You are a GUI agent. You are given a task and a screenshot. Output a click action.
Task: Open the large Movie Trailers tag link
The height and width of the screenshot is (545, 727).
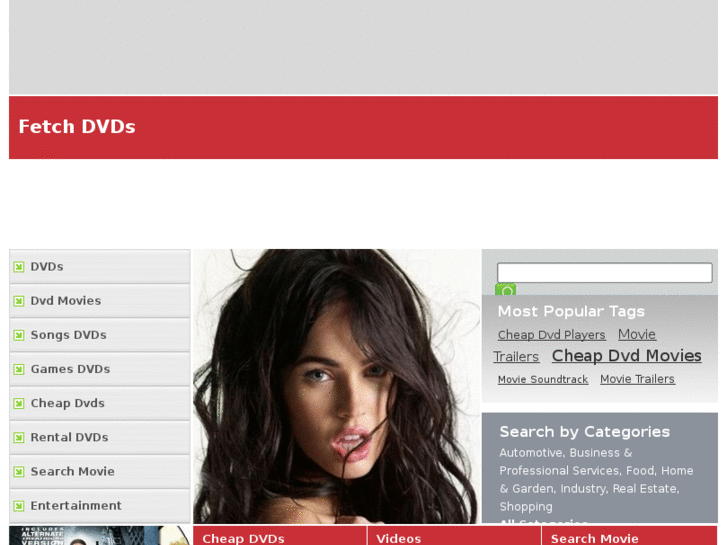(x=574, y=346)
